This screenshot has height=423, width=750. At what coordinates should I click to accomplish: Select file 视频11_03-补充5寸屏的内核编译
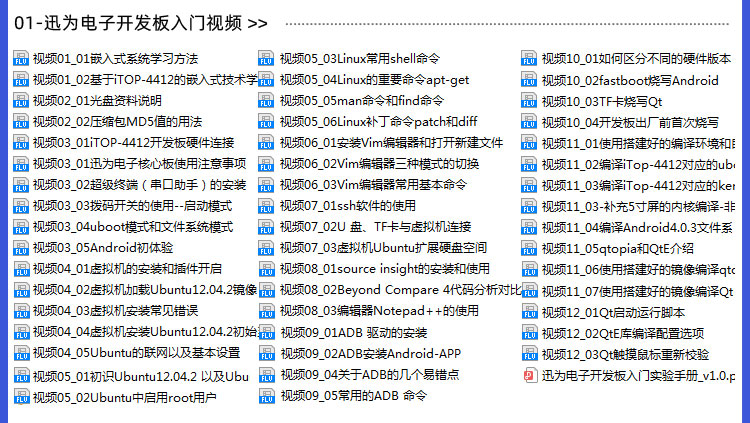point(638,207)
